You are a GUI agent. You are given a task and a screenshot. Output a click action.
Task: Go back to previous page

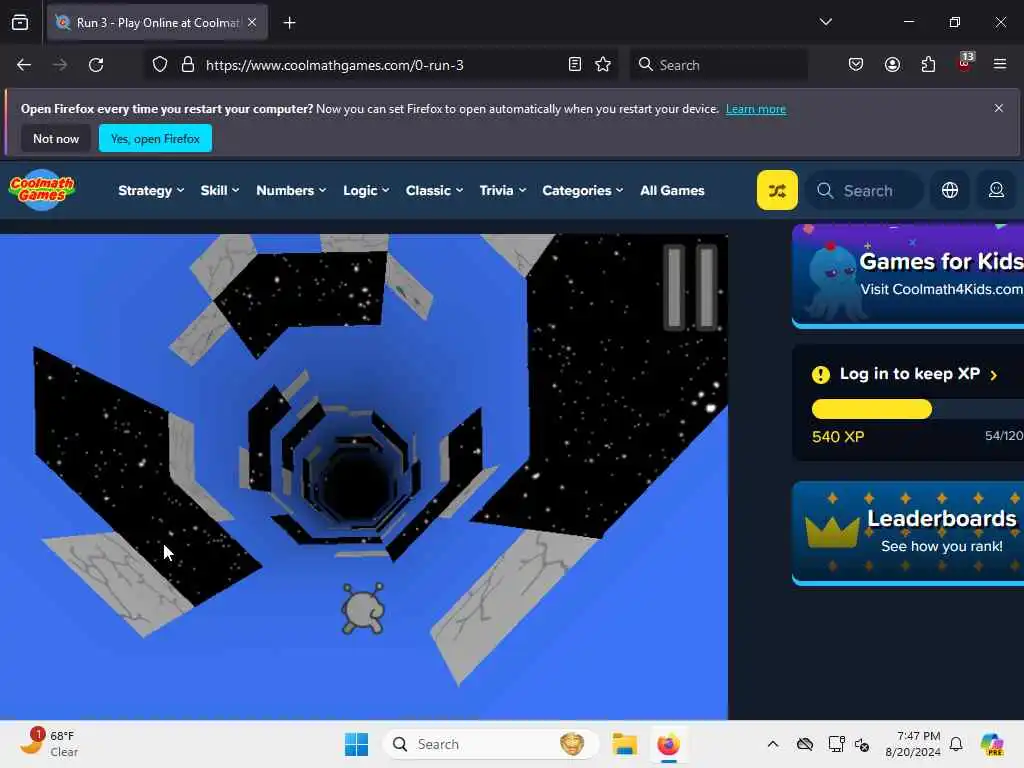(24, 65)
